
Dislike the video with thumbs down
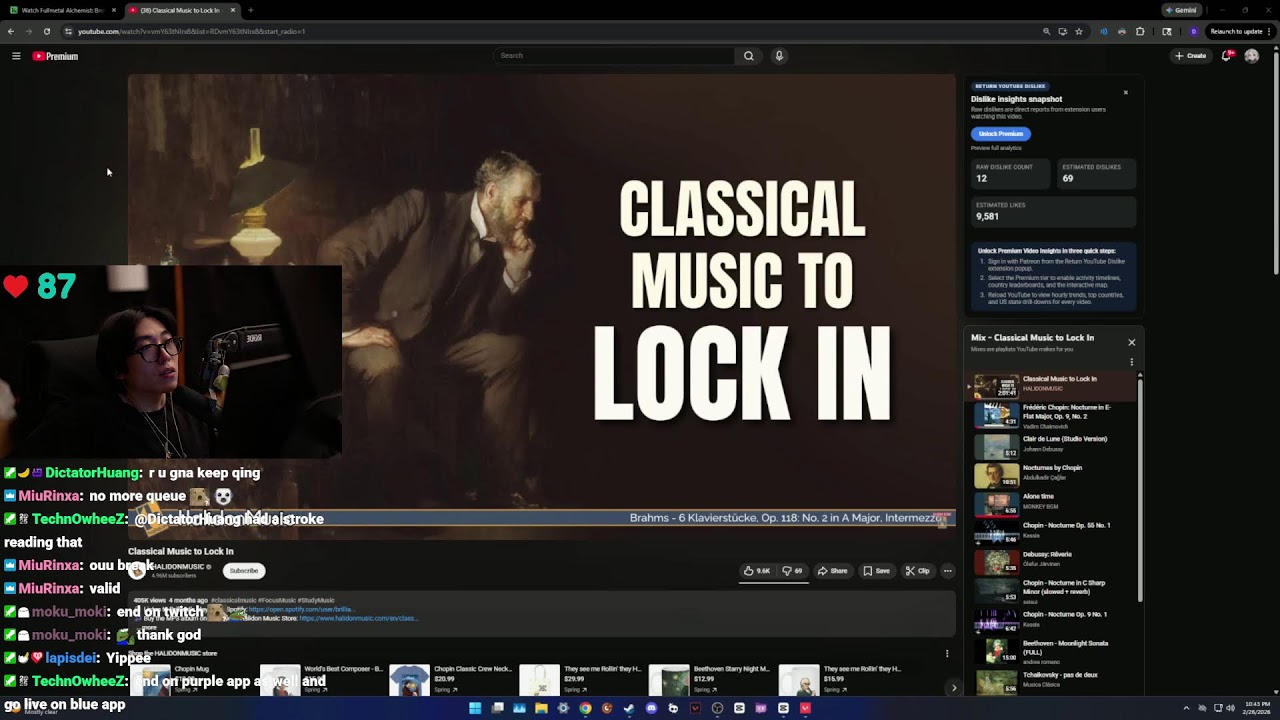(x=792, y=571)
